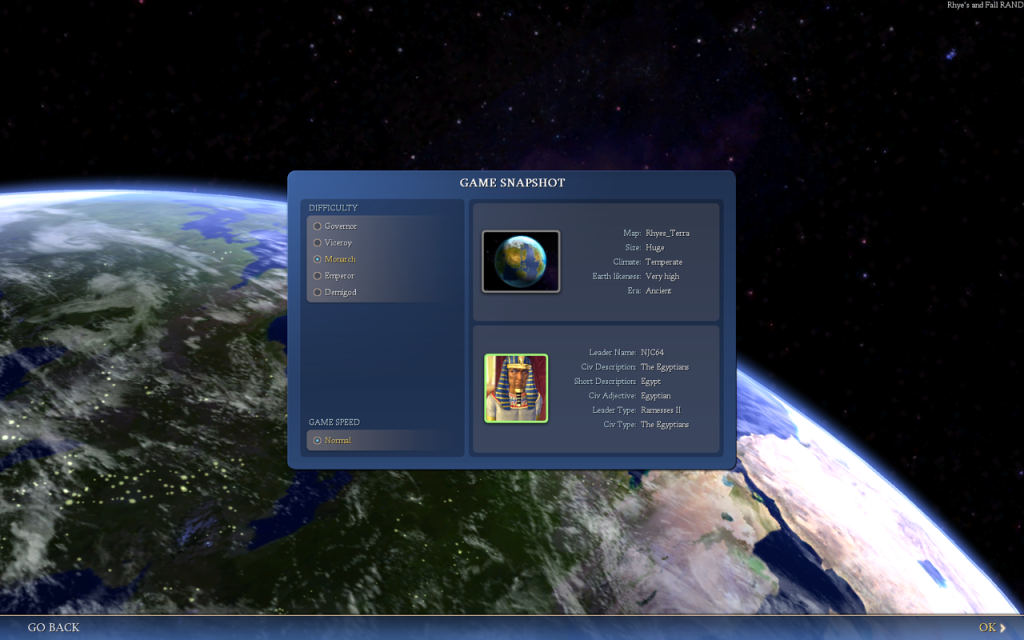Click the GAME SPEED heading
Viewport: 1024px width, 640px height.
[x=334, y=422]
